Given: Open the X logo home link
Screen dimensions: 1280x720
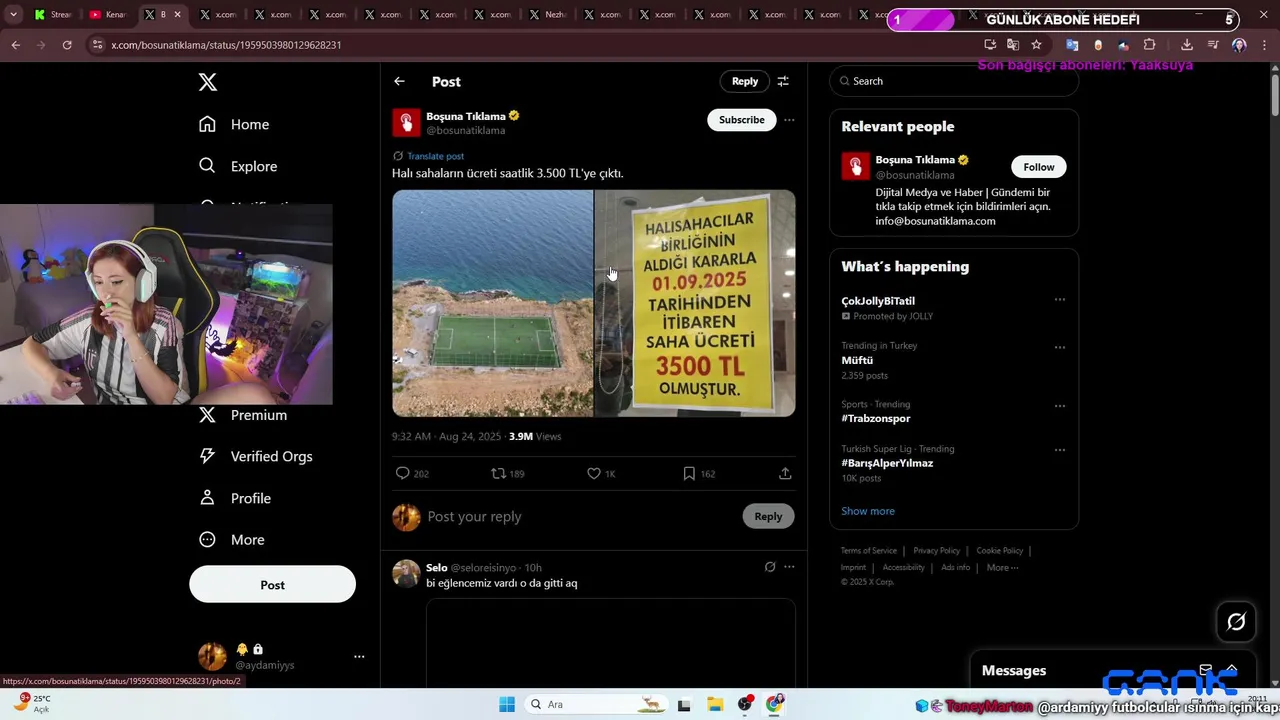Looking at the screenshot, I should [208, 82].
